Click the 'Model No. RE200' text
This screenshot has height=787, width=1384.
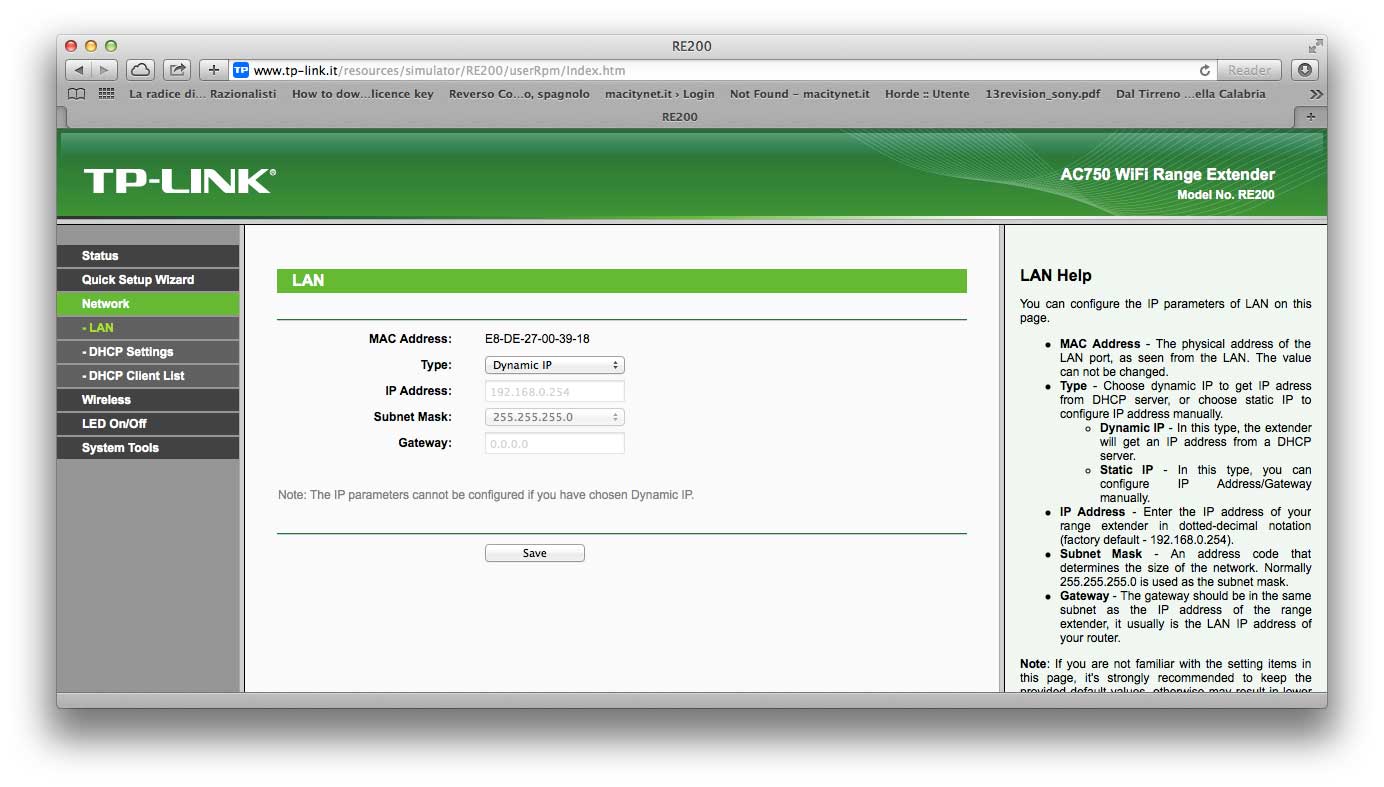[1226, 195]
